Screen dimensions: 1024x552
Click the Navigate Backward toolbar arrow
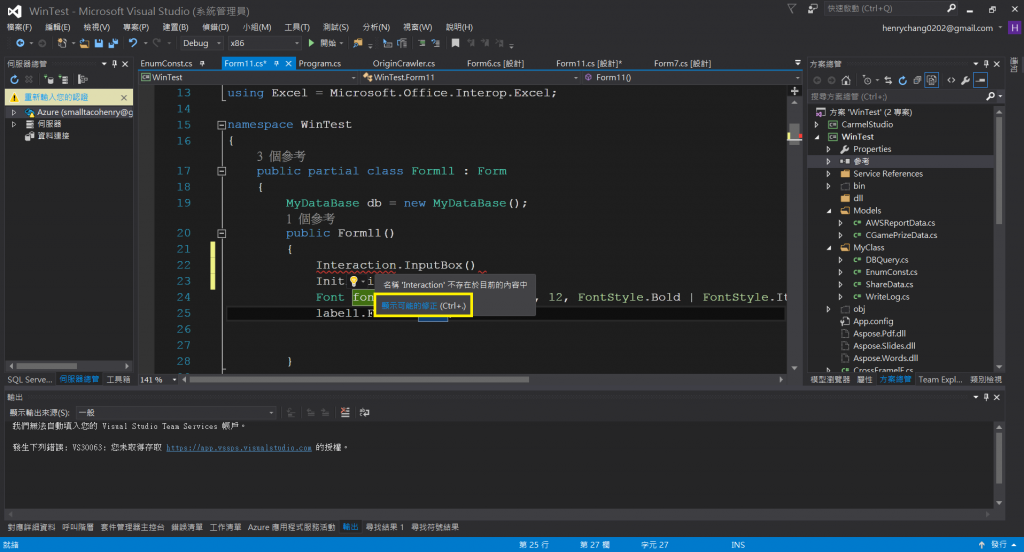coord(20,43)
